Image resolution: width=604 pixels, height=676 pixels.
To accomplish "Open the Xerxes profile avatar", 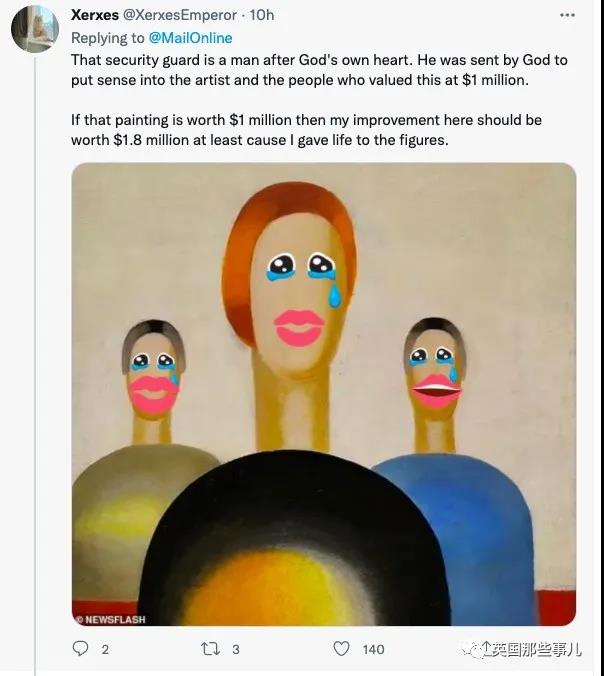I will (x=34, y=29).
